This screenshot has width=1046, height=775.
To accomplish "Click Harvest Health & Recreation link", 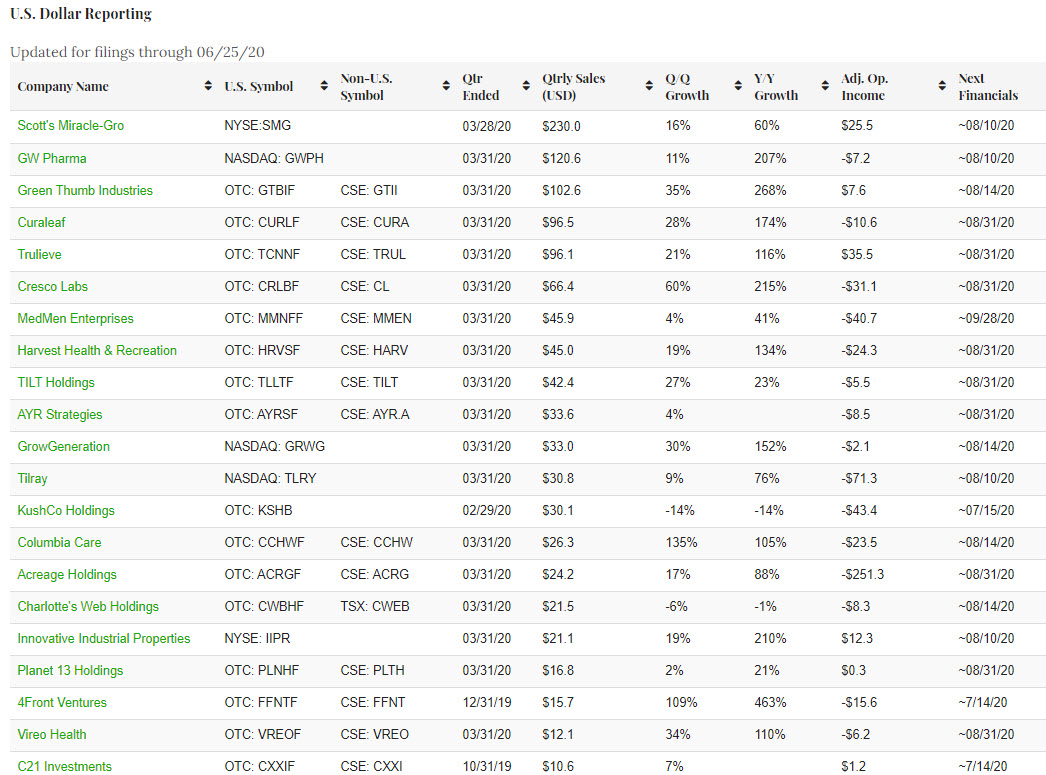I will [97, 350].
